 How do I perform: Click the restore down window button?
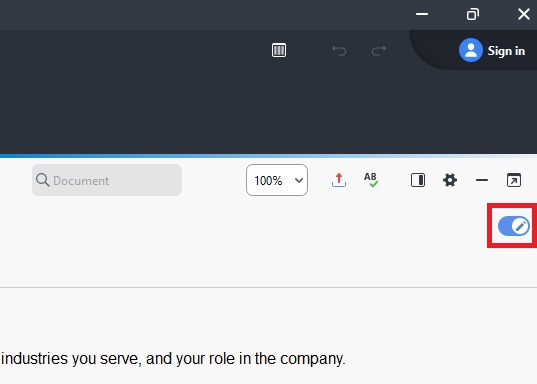tap(473, 14)
